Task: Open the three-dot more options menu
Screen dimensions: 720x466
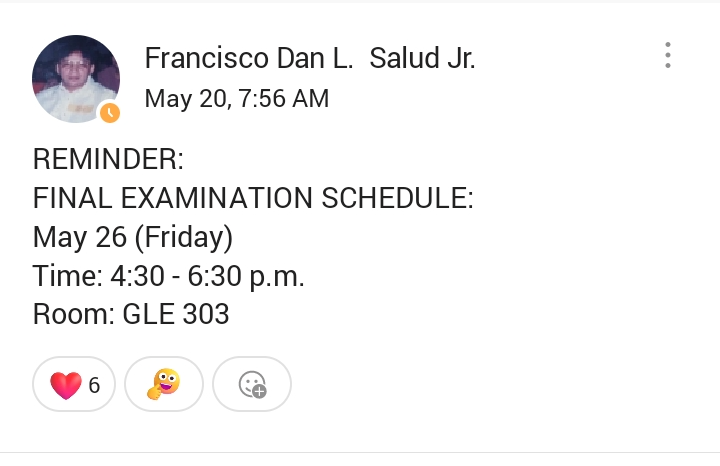Action: pos(668,55)
